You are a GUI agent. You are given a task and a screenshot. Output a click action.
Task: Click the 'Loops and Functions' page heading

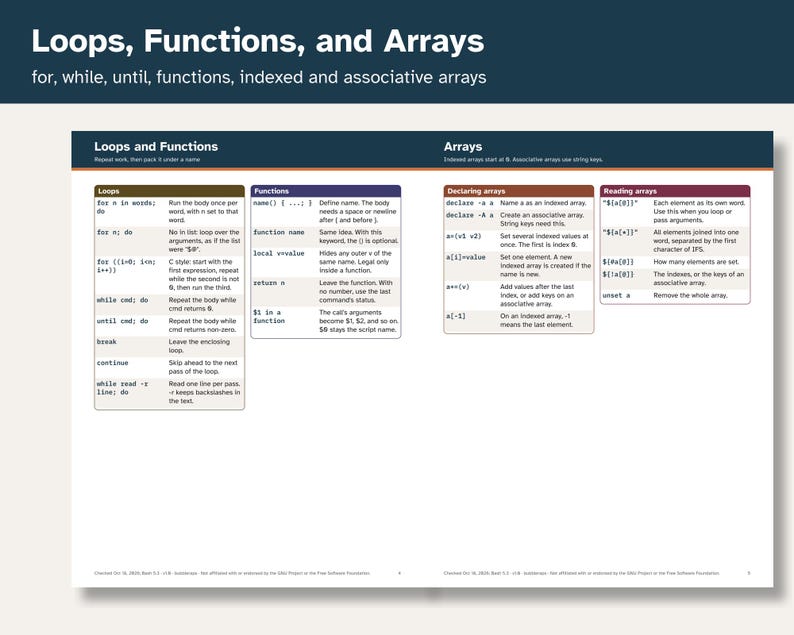pyautogui.click(x=156, y=146)
